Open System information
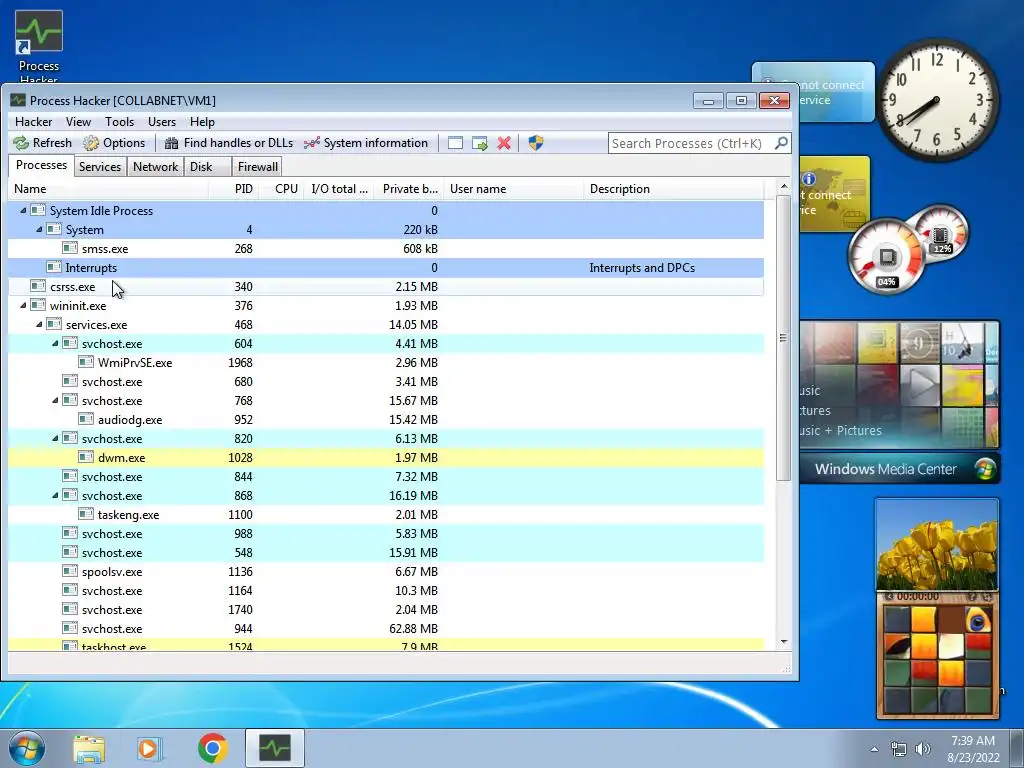This screenshot has width=1024, height=768. click(x=366, y=143)
